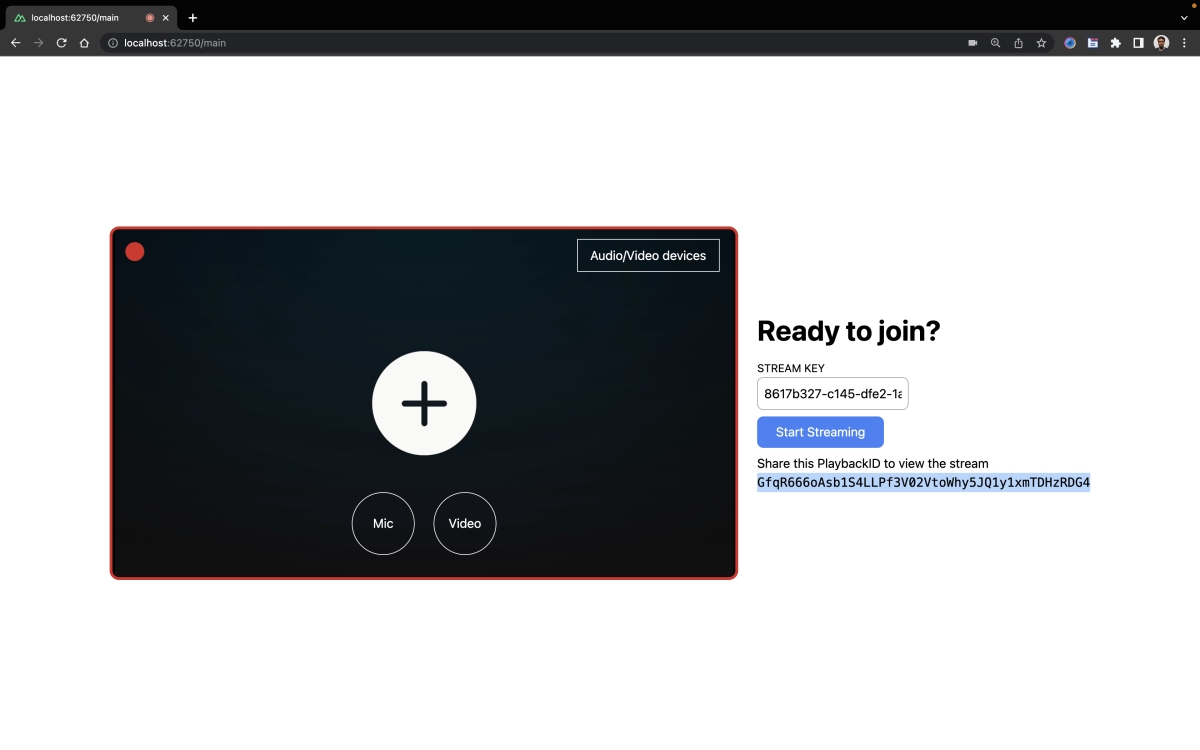1200x750 pixels.
Task: Click the 'Share this PlaybackID' text line
Action: pyautogui.click(x=873, y=463)
